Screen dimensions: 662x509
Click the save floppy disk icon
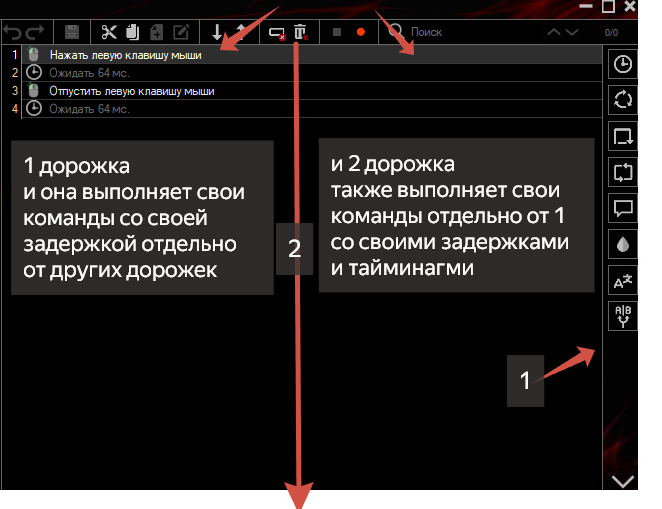[x=72, y=32]
